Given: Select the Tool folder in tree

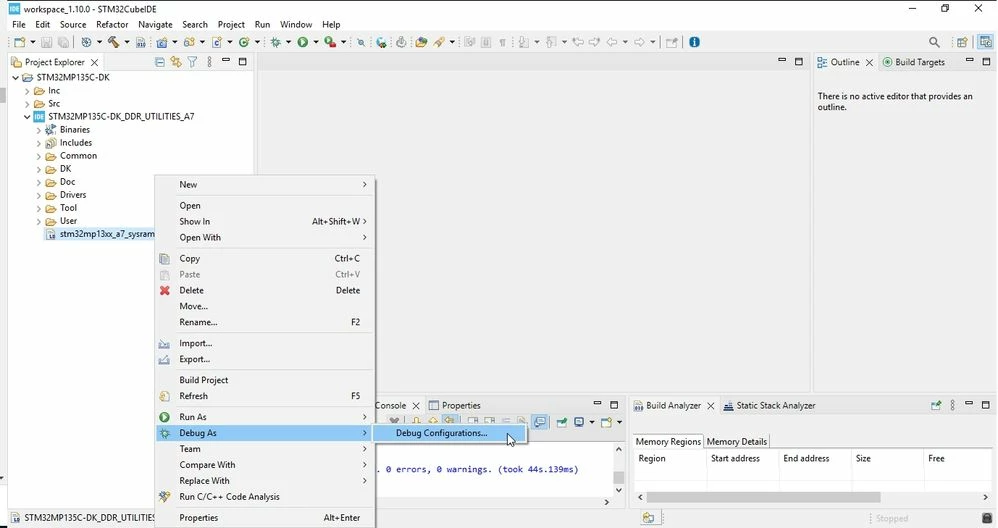Looking at the screenshot, I should point(68,208).
